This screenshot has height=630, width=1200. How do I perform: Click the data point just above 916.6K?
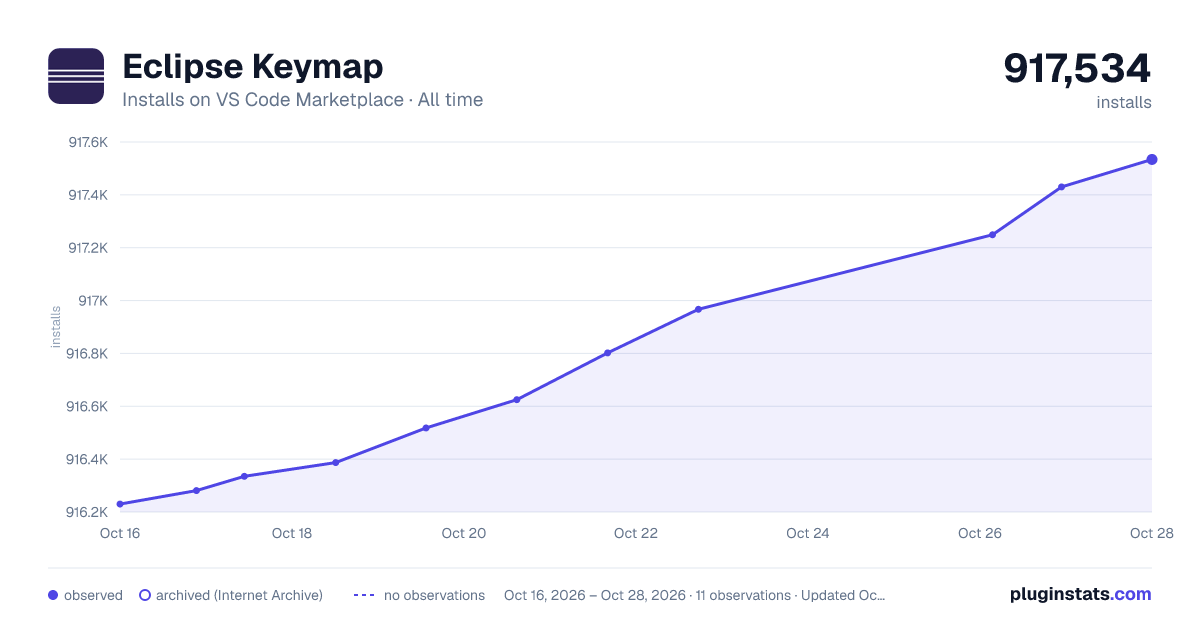pyautogui.click(x=516, y=400)
